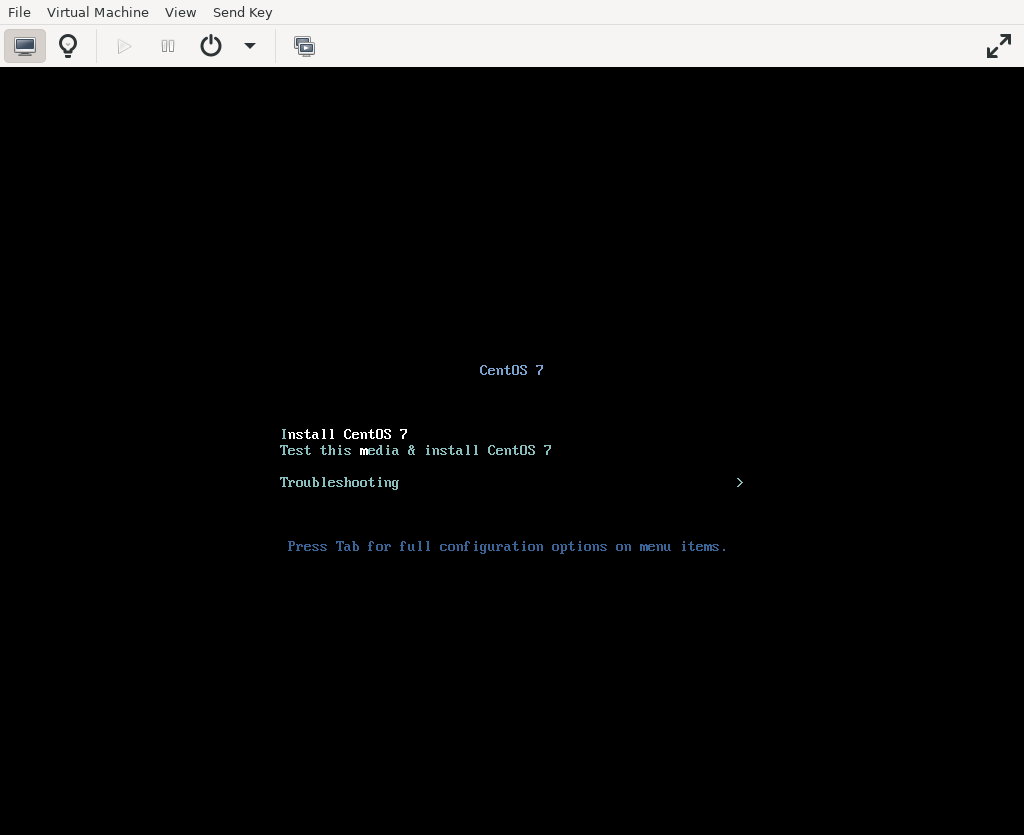Click the arrow beside Troubleshooting
The image size is (1024, 835).
(x=740, y=482)
